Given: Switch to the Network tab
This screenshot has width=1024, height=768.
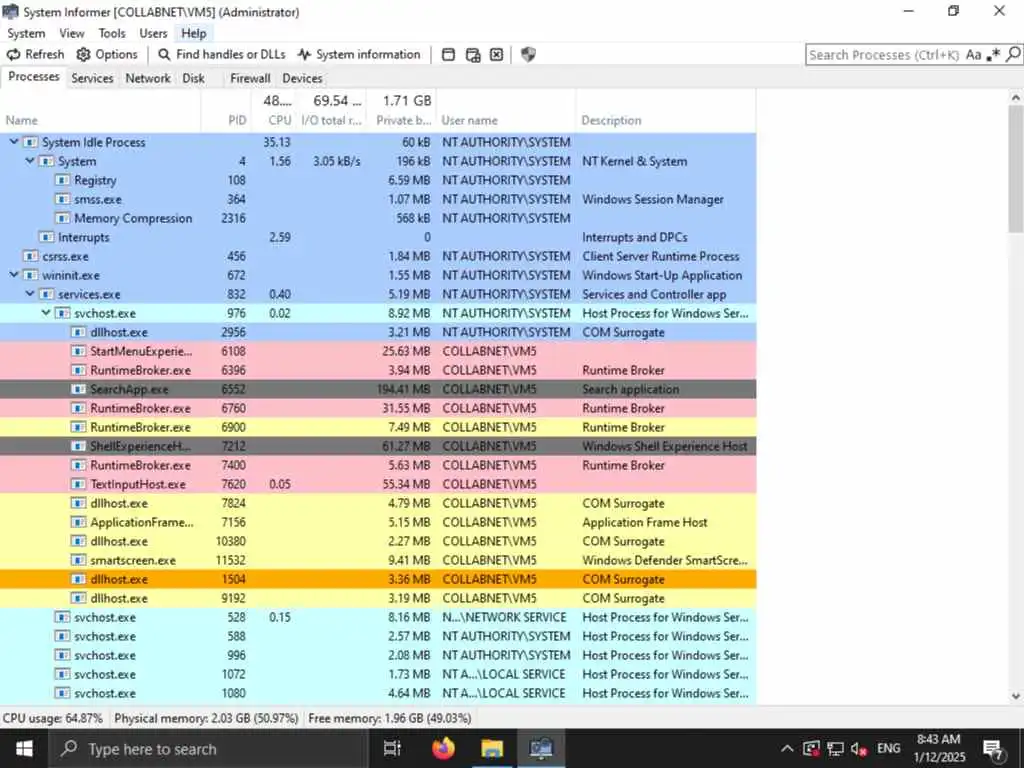Looking at the screenshot, I should 148,78.
